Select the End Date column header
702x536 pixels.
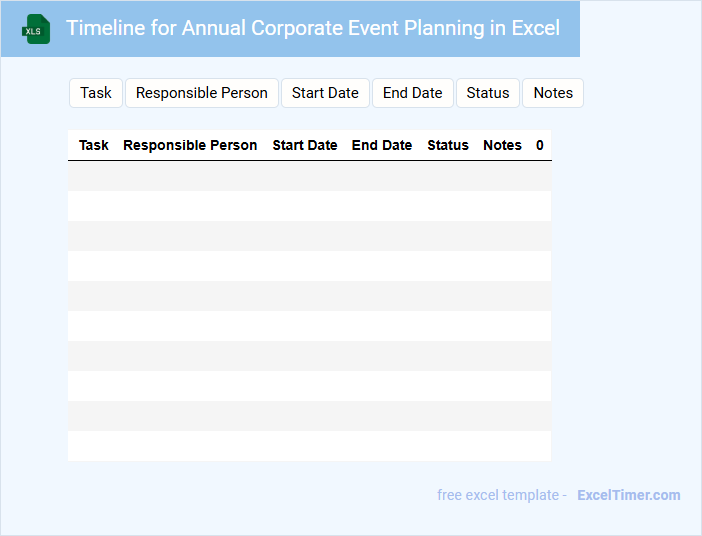tap(382, 145)
